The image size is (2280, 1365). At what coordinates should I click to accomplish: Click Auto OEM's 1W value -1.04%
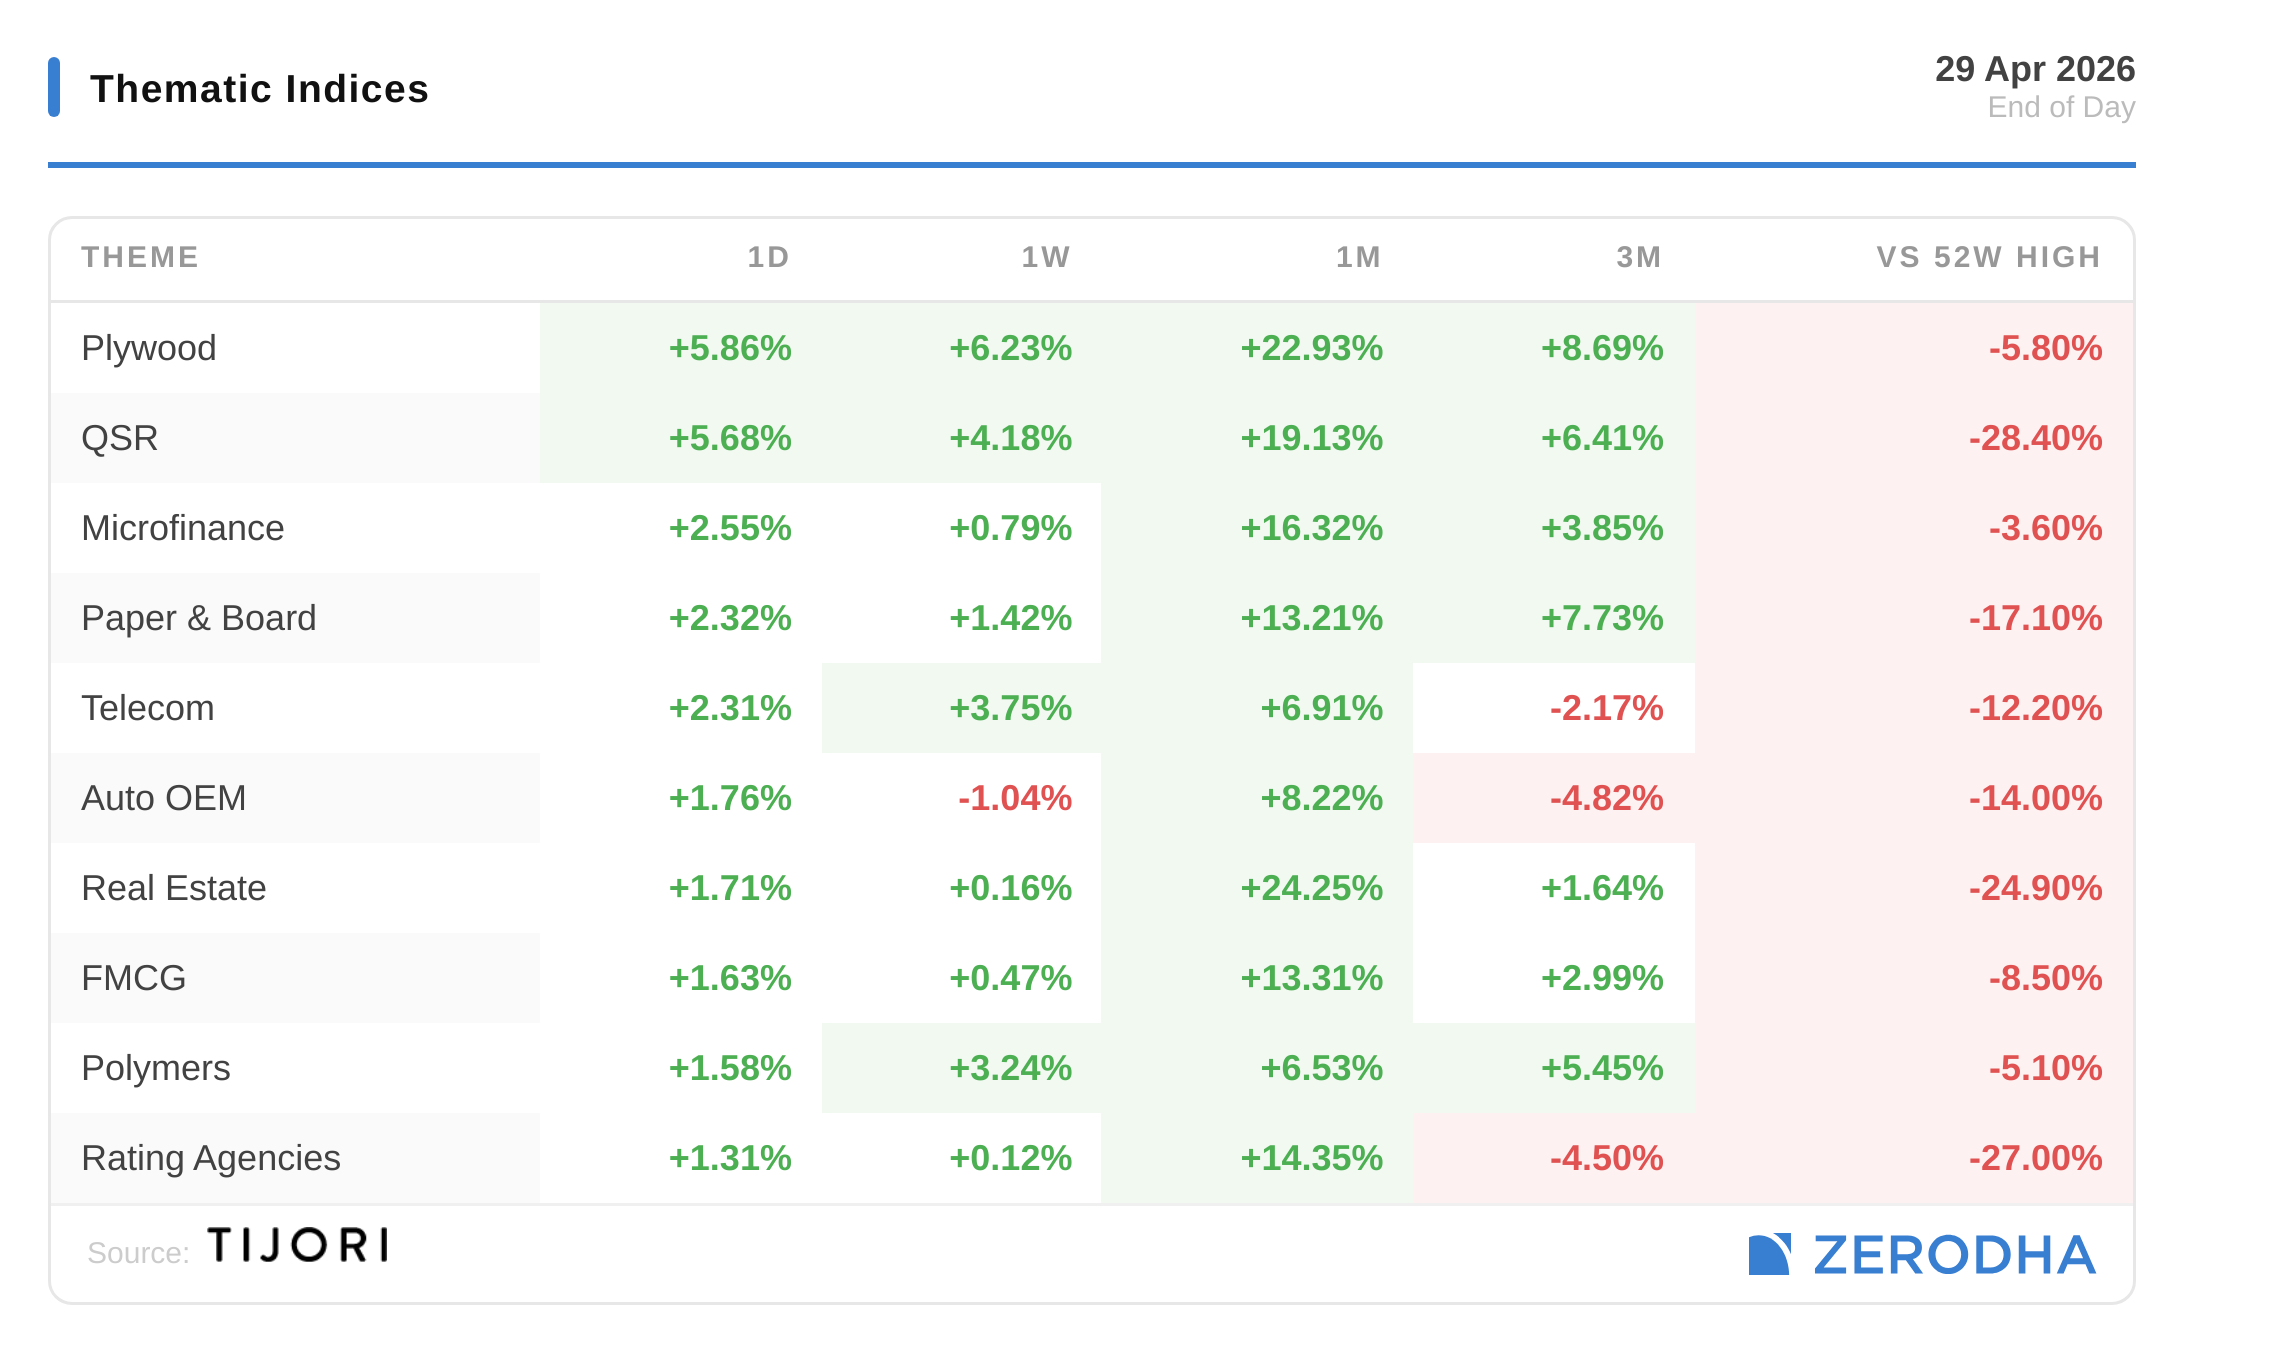(x=1014, y=798)
